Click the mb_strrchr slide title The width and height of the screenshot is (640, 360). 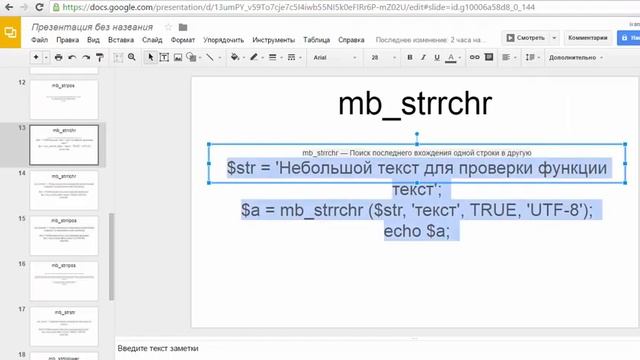click(415, 104)
